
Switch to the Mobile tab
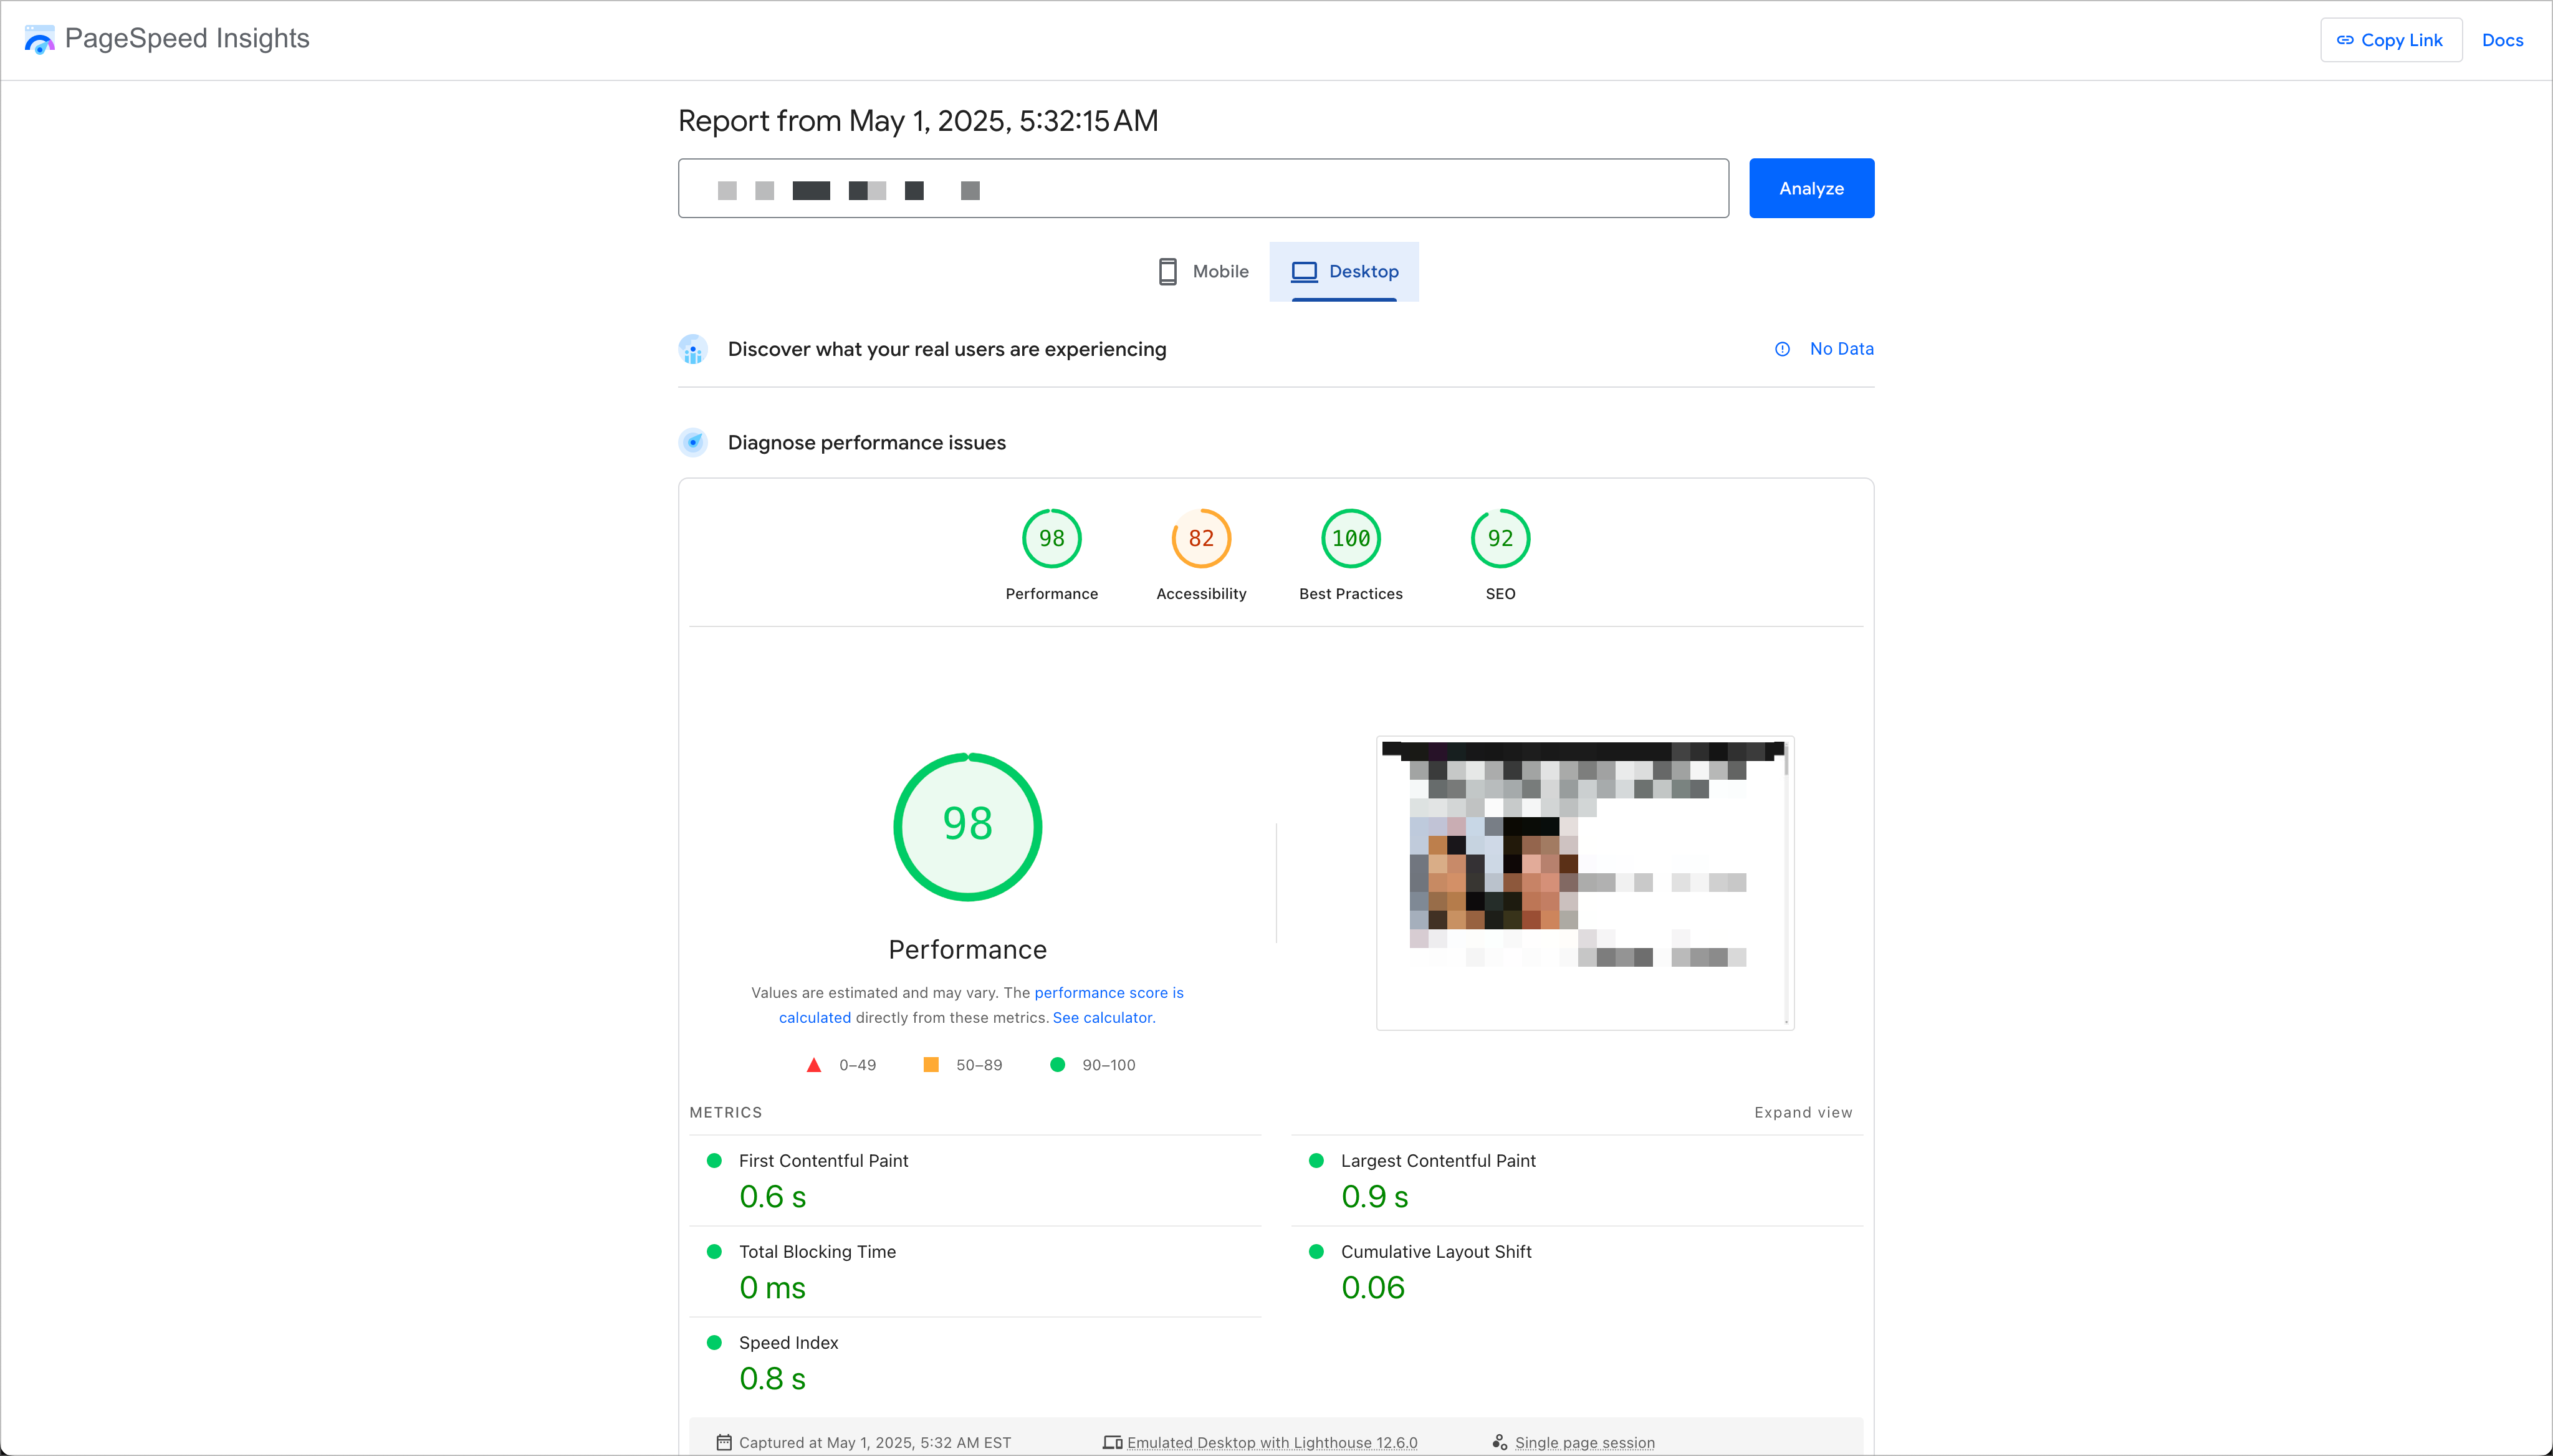1202,271
